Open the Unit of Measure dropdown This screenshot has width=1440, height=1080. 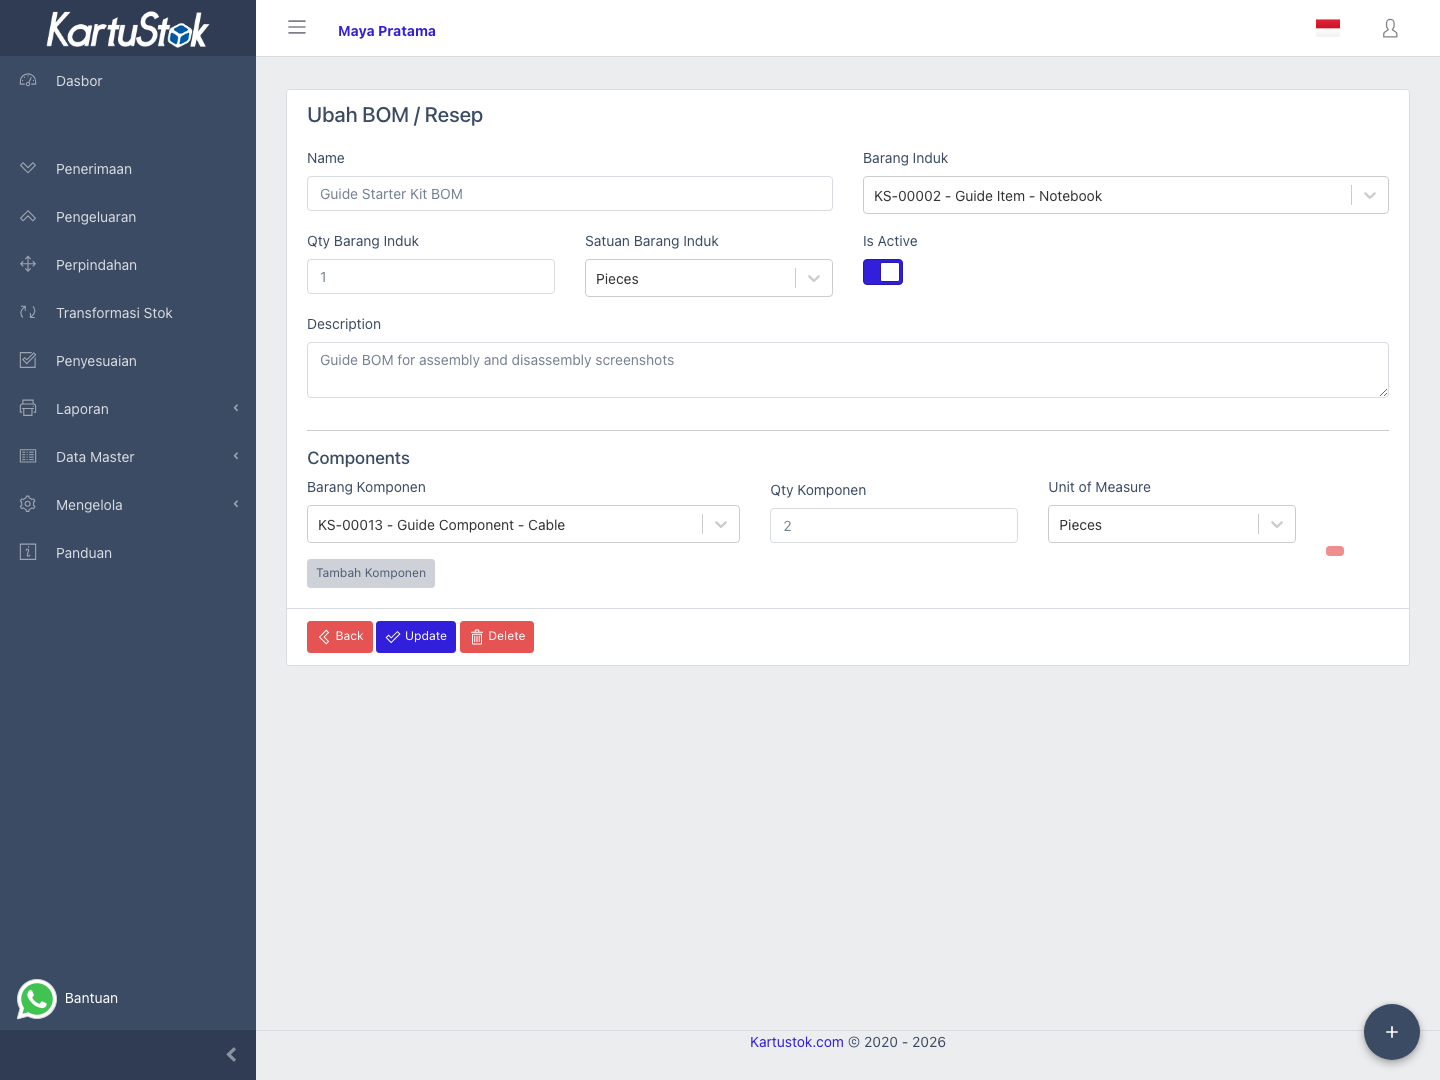coord(1172,524)
